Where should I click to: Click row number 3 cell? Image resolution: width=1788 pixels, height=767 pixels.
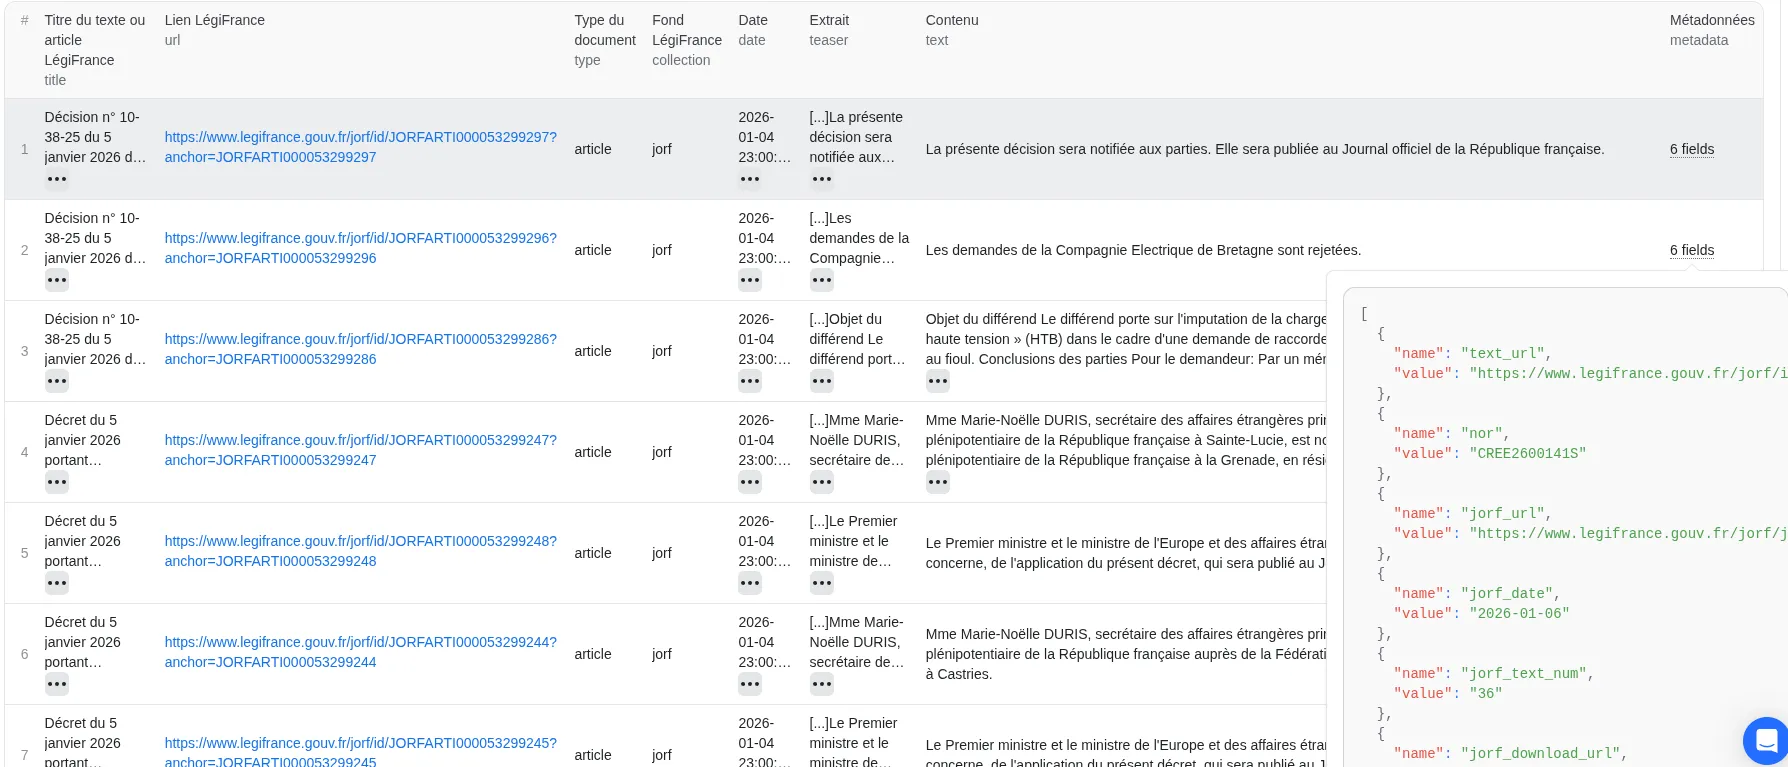click(24, 351)
